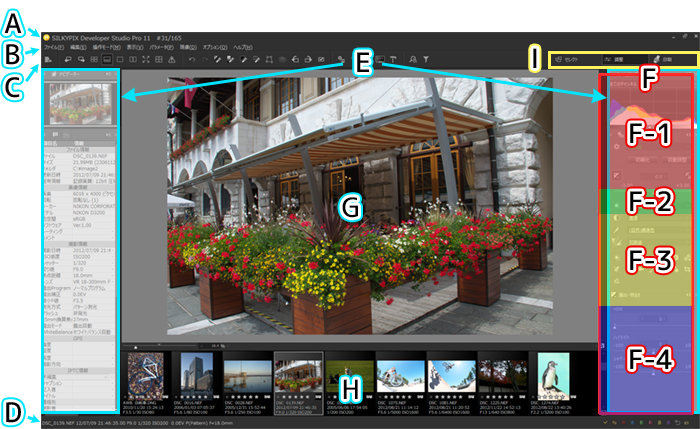Click the text T tool icon in toolbar

(393, 59)
